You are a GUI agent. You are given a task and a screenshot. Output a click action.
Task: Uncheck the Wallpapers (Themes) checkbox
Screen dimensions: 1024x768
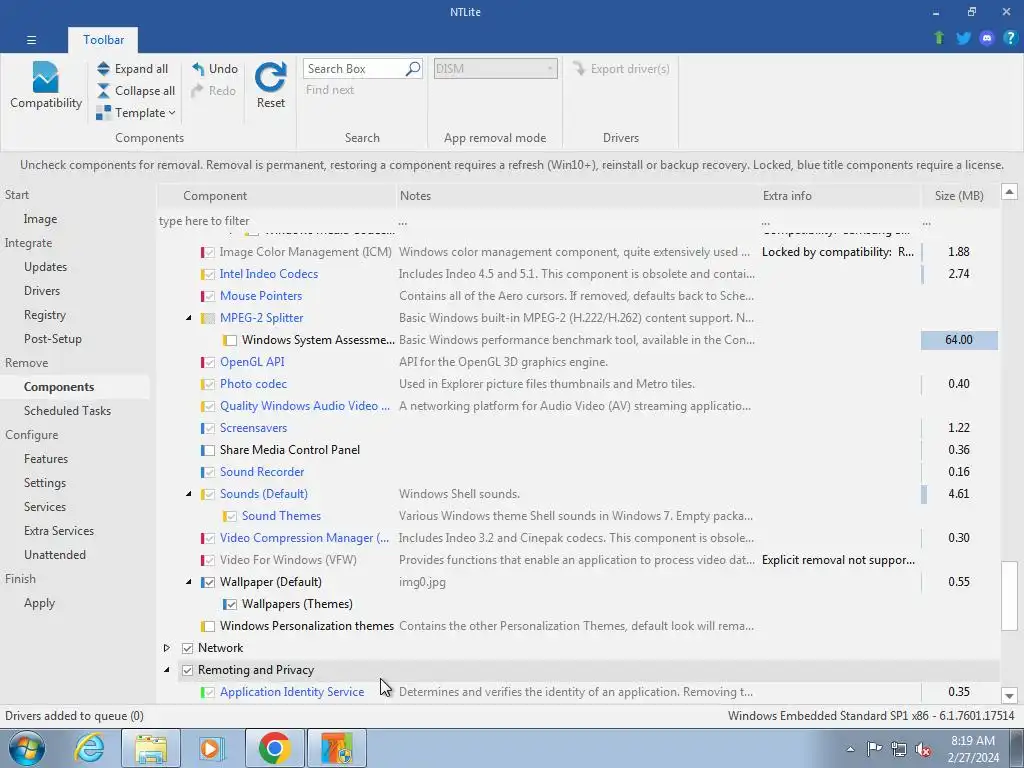pyautogui.click(x=231, y=604)
